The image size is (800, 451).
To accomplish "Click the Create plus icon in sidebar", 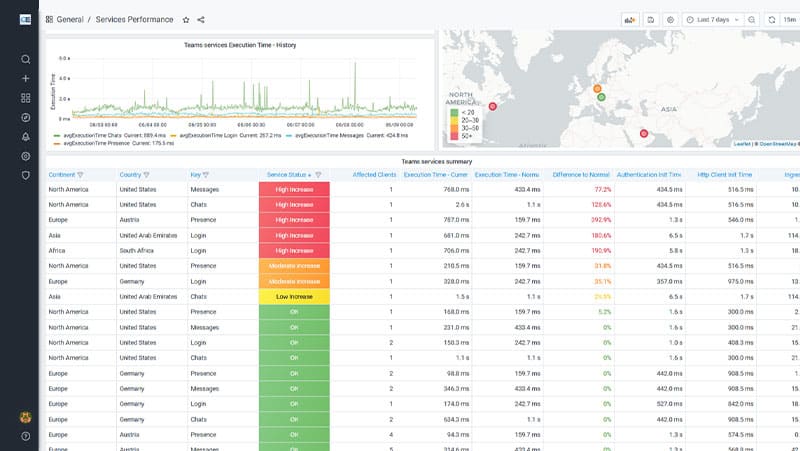I will coord(26,79).
